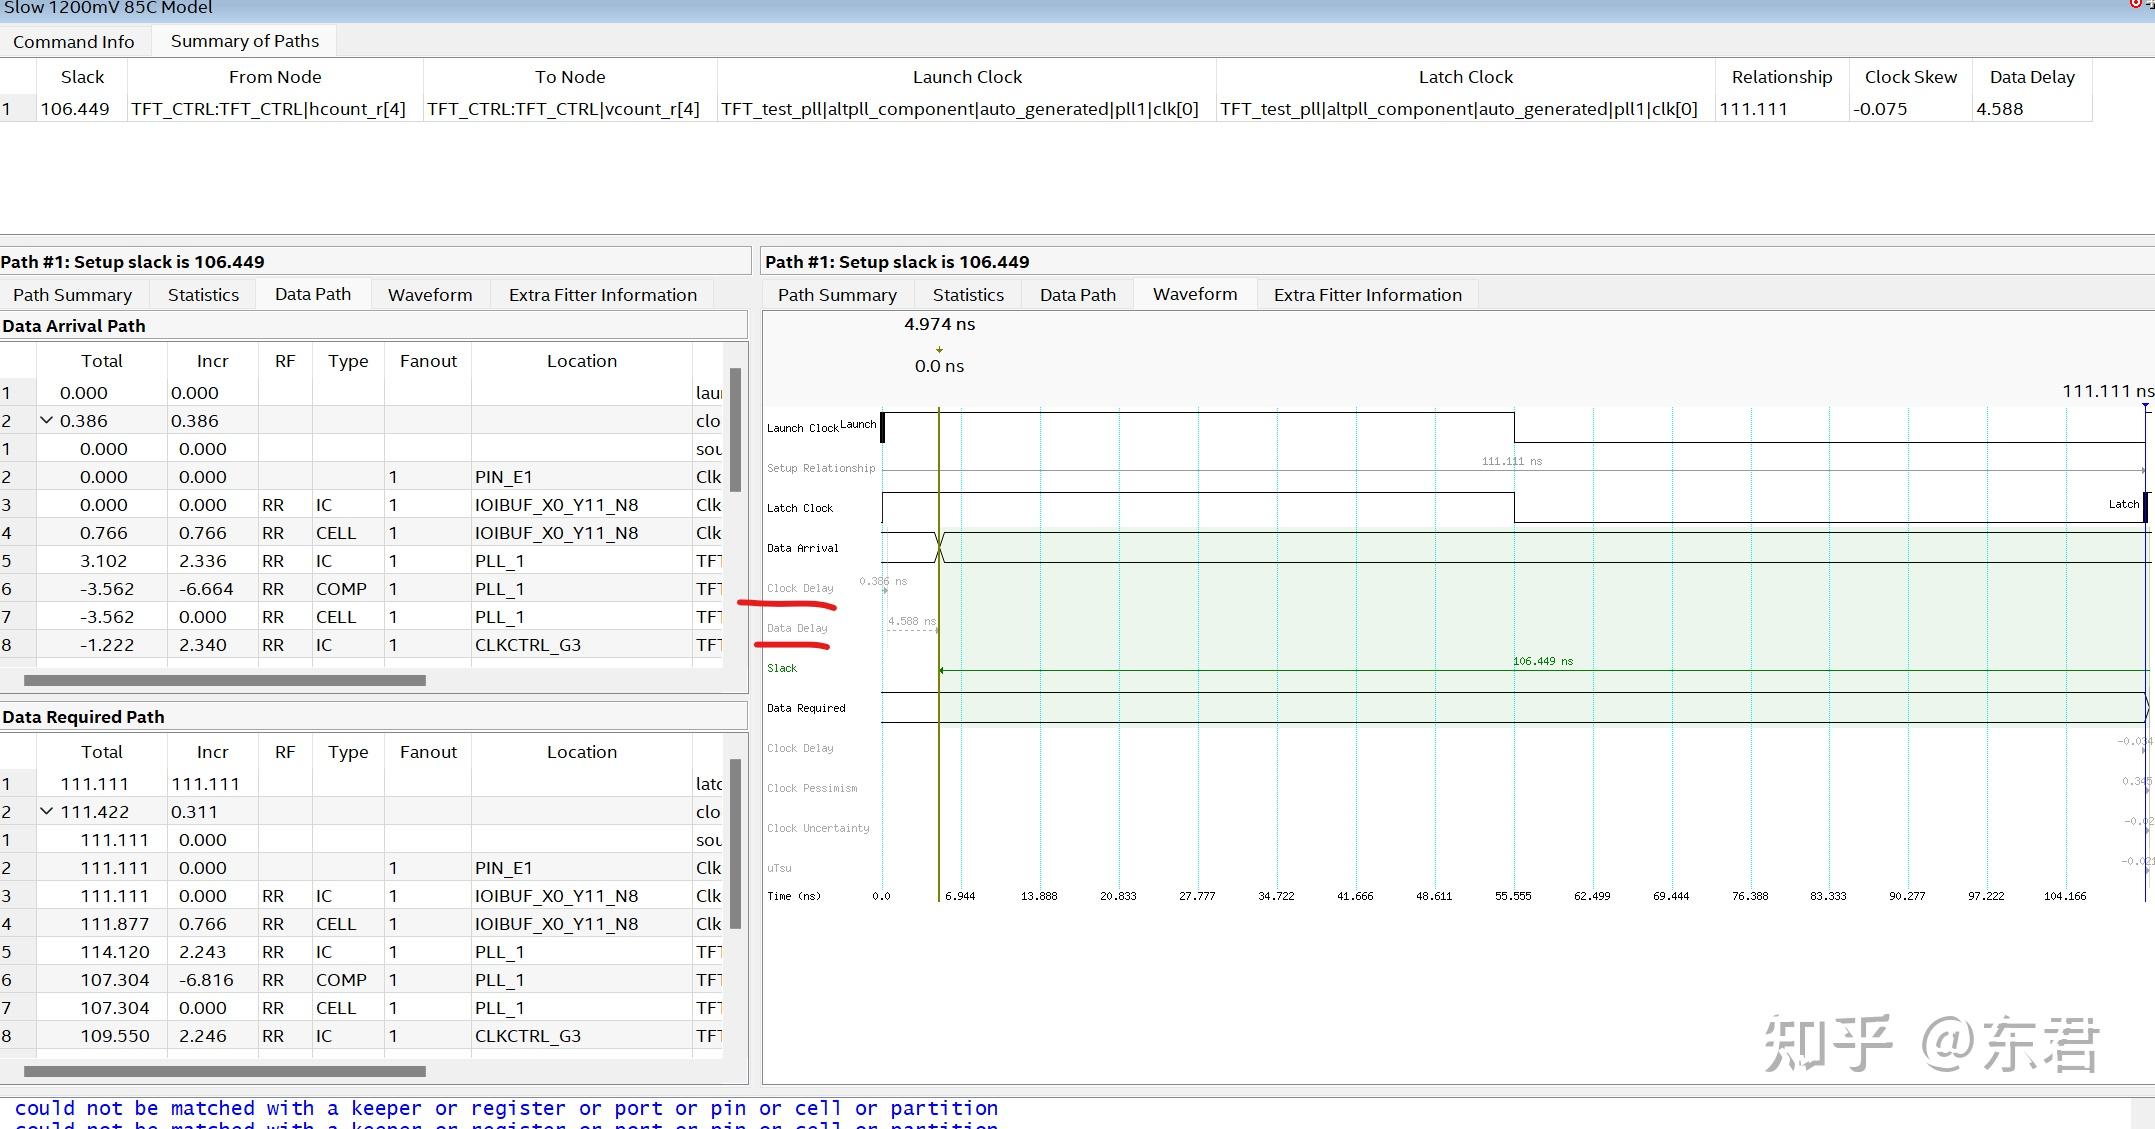
Task: Sort by Data Delay column header
Action: coord(2031,77)
